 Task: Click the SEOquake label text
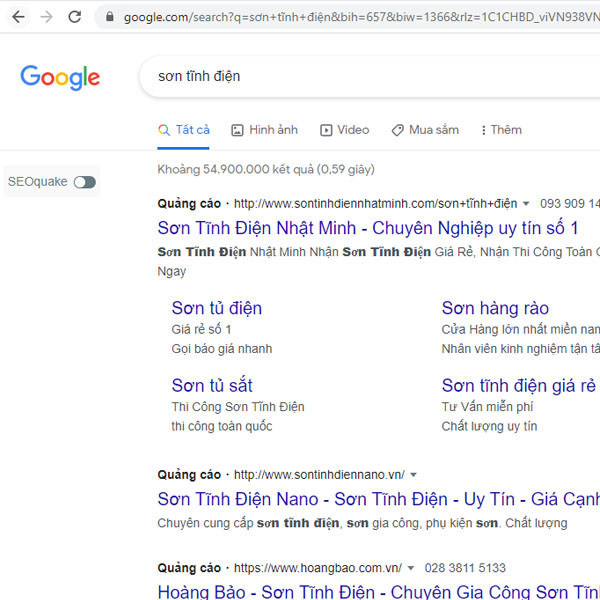pos(38,182)
